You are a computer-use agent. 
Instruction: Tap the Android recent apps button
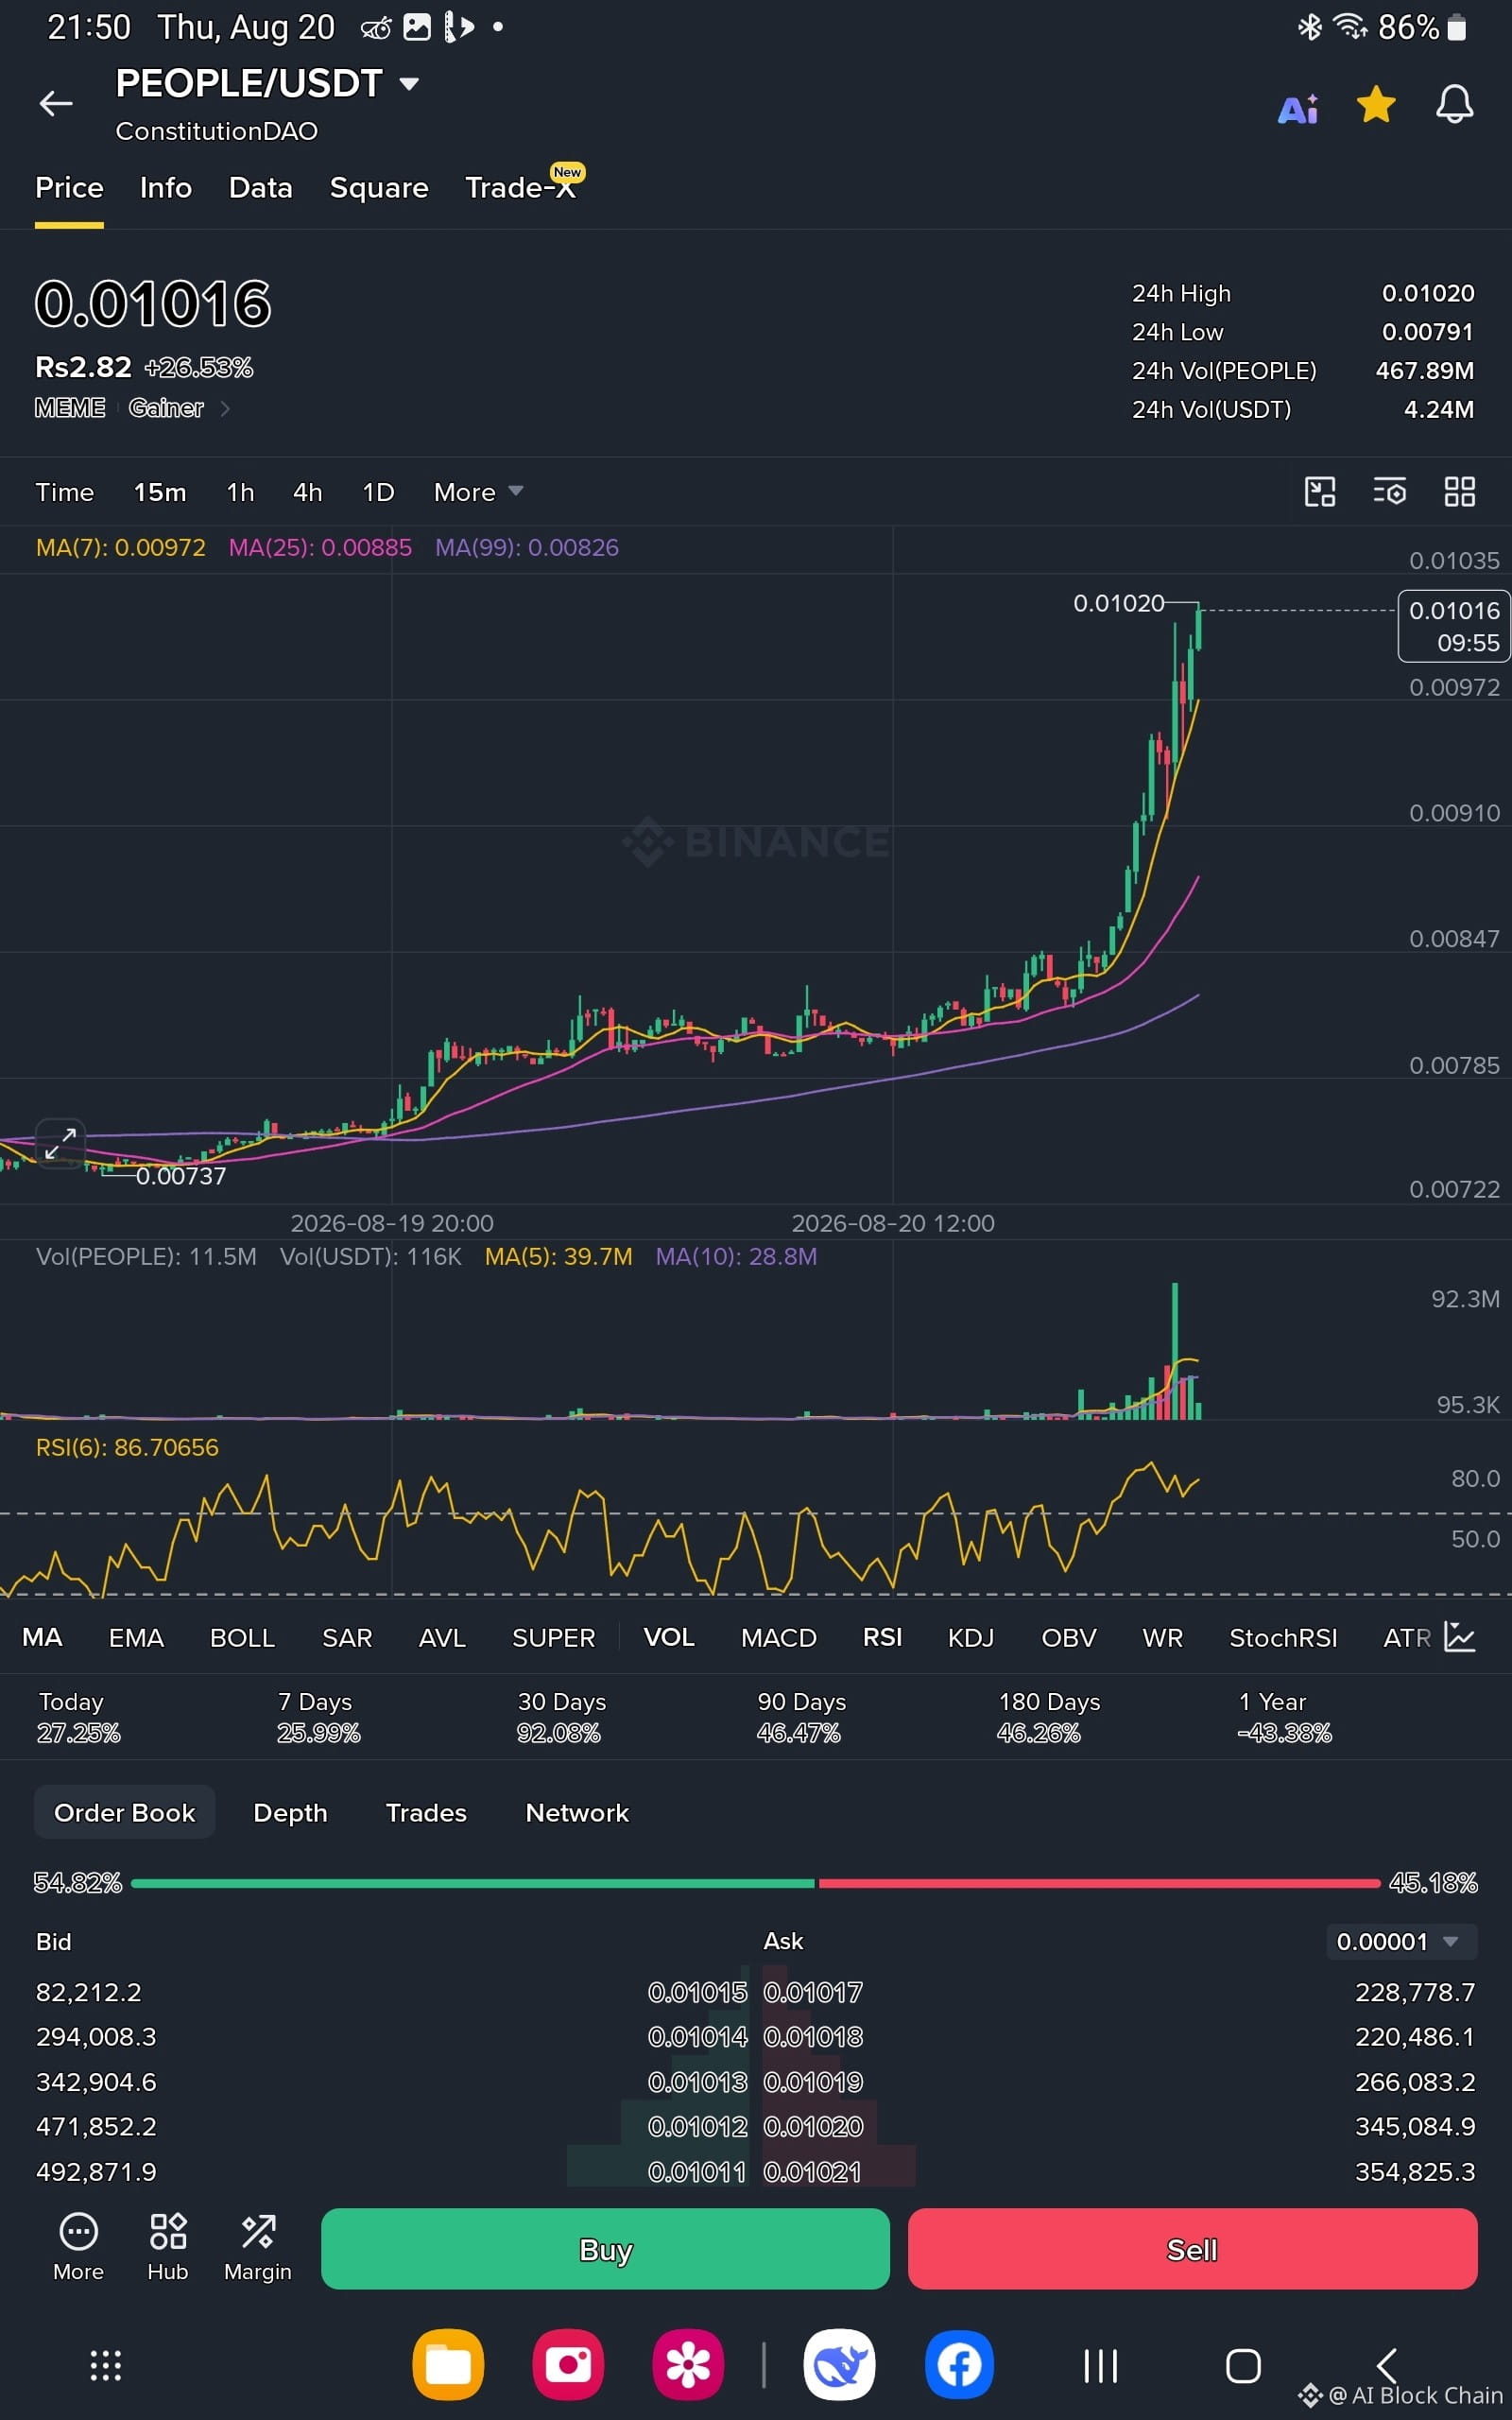coord(1101,2366)
